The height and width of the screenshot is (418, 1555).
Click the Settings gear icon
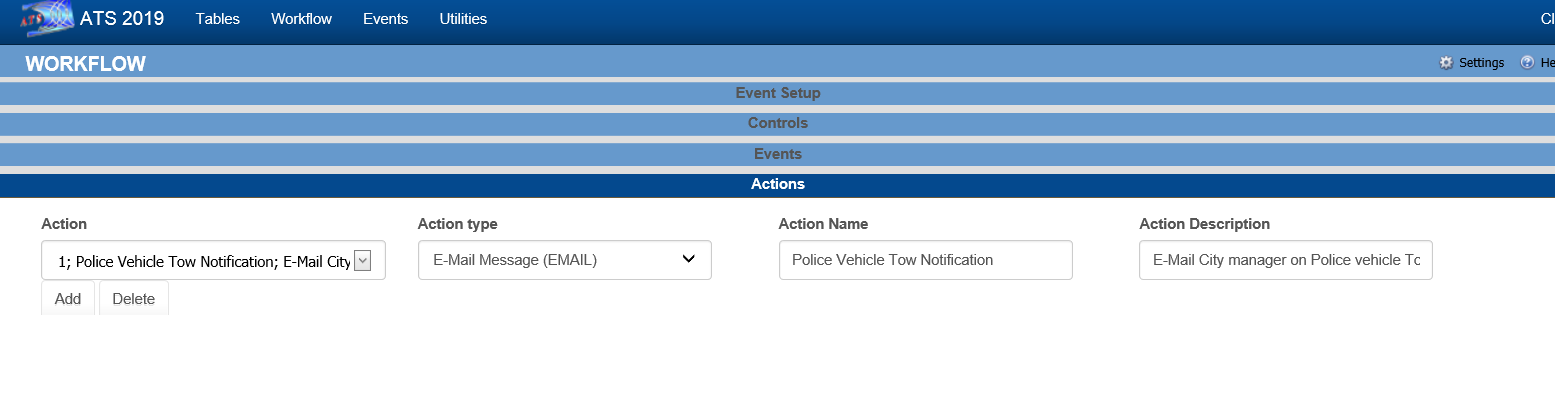[1446, 62]
